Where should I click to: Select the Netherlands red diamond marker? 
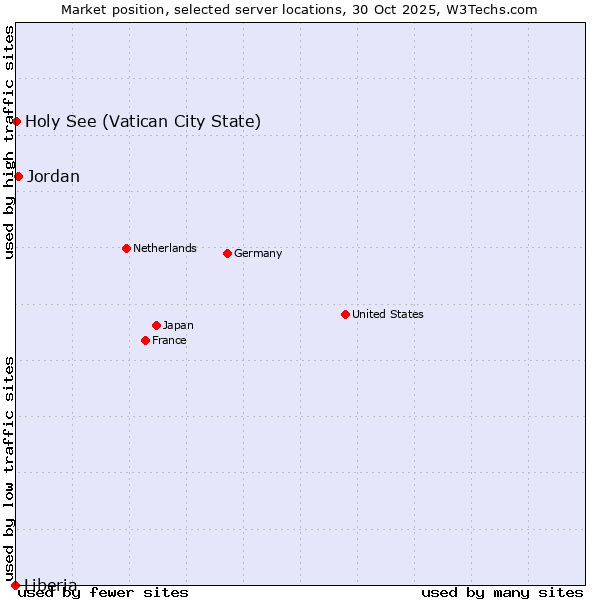126,248
